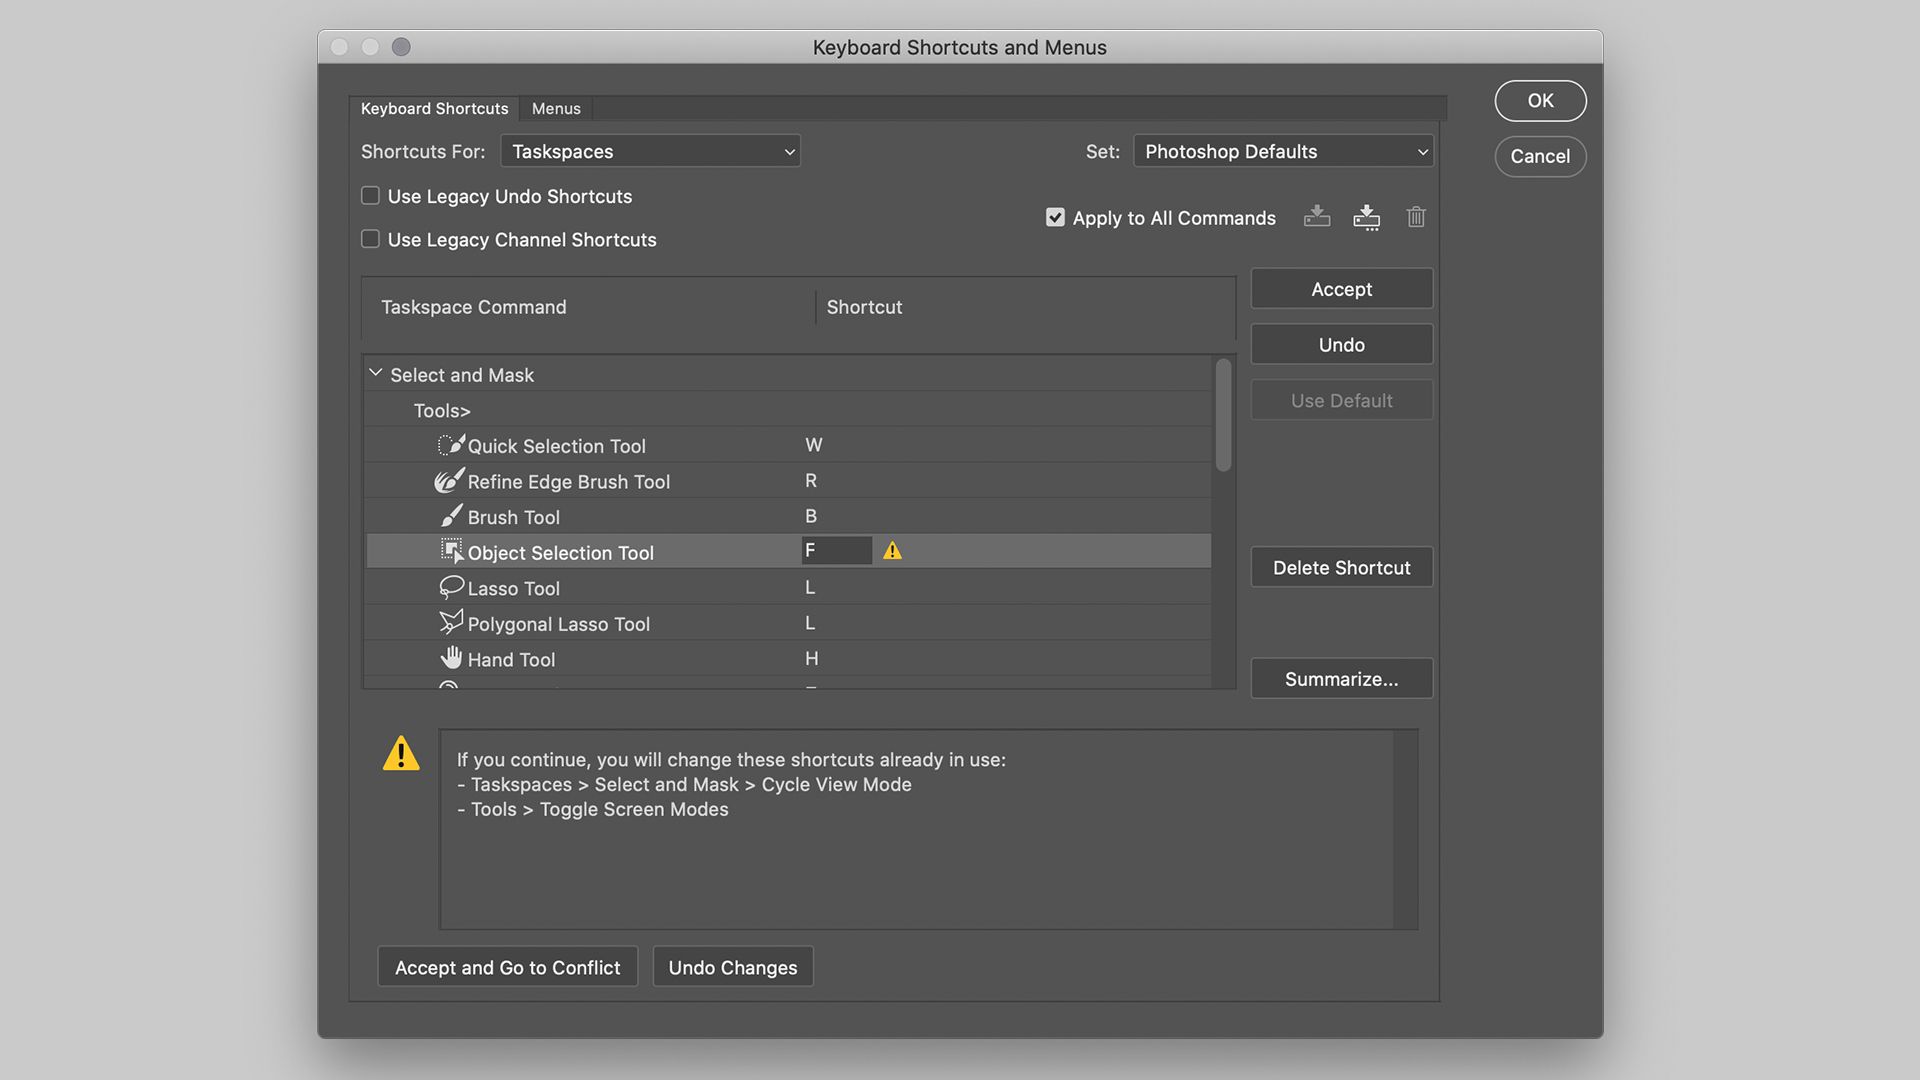Click the Object Selection Tool icon
This screenshot has height=1080, width=1920.
tap(452, 551)
